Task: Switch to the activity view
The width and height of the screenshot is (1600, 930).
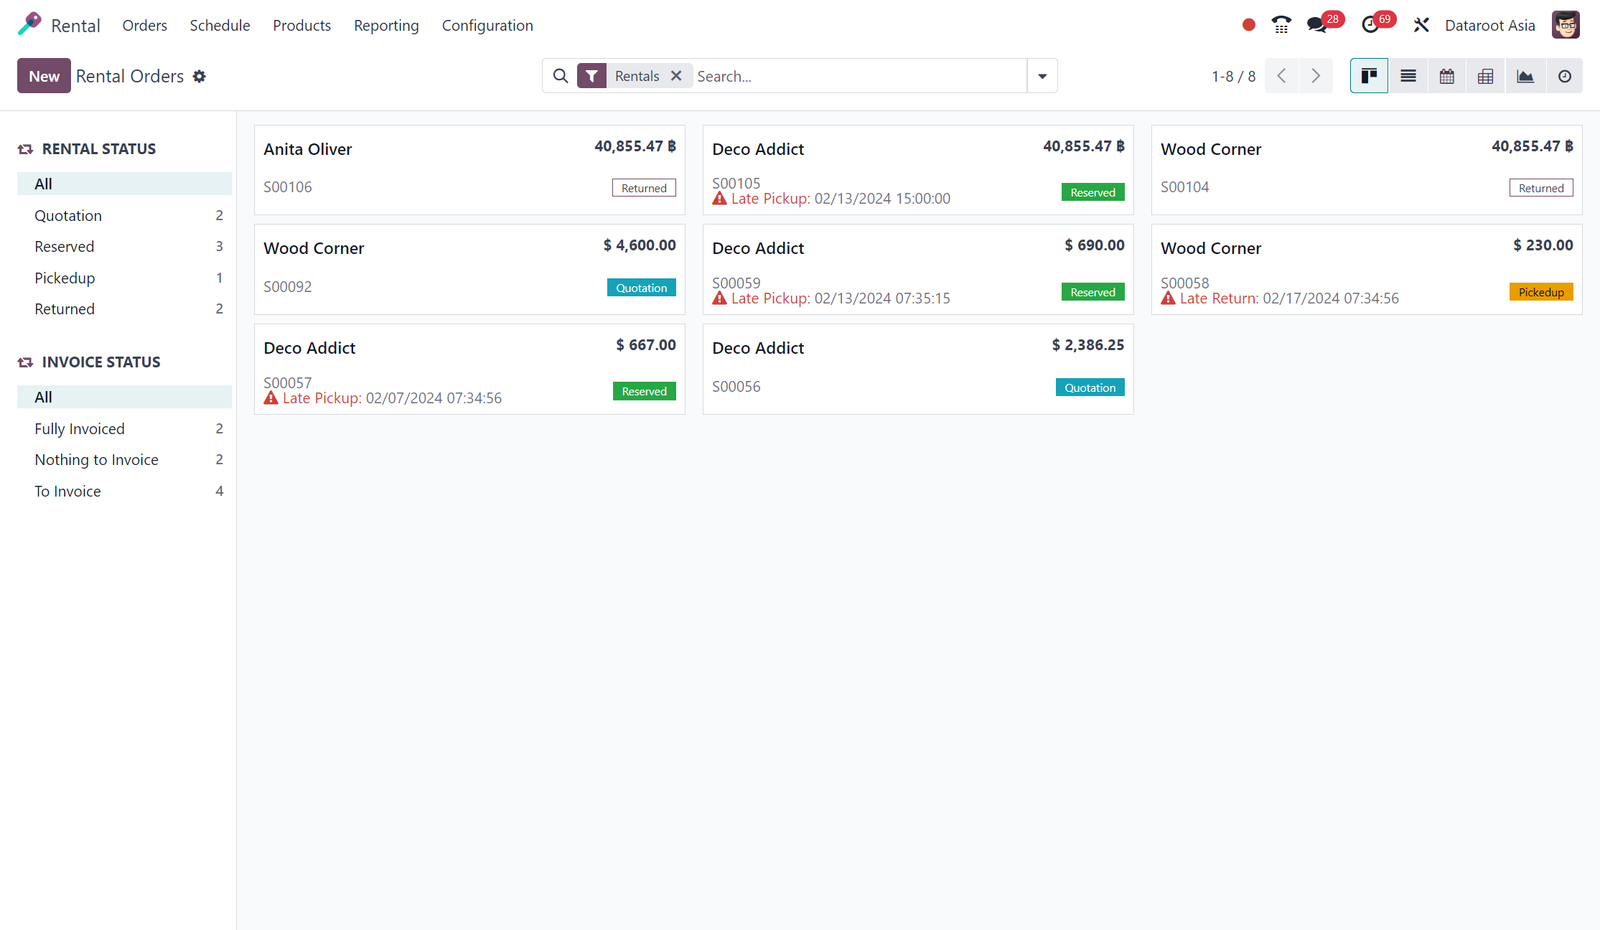Action: 1564,76
